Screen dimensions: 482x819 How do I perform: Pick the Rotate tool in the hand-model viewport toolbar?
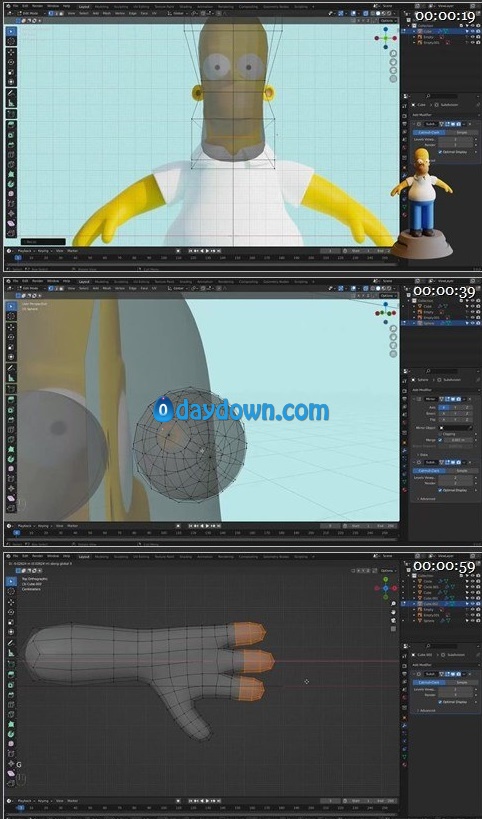[x=11, y=612]
